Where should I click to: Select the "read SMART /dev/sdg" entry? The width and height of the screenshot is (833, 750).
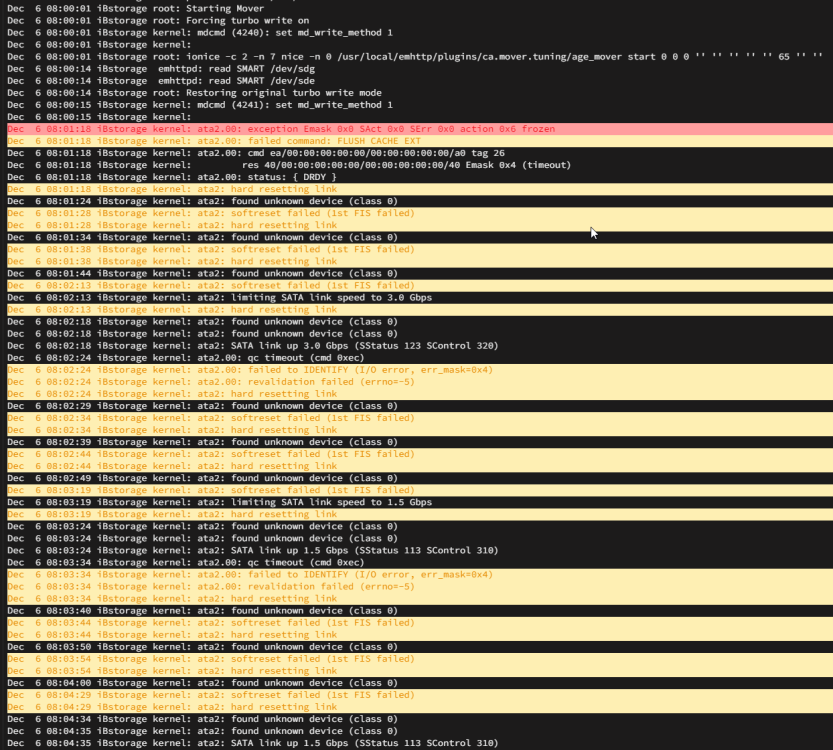(x=420, y=69)
